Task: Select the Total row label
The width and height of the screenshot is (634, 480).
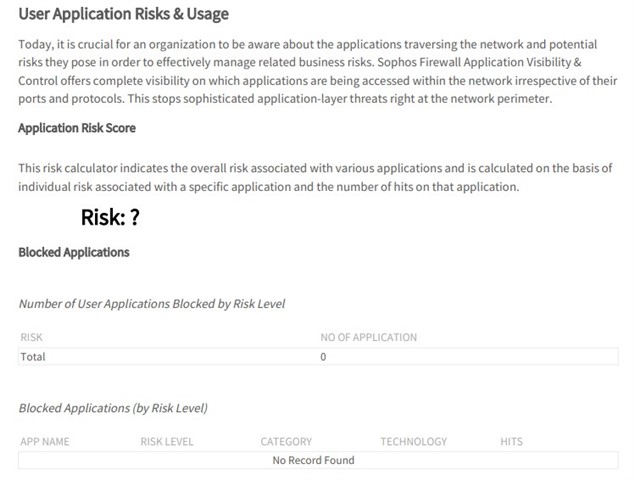Action: [x=33, y=357]
